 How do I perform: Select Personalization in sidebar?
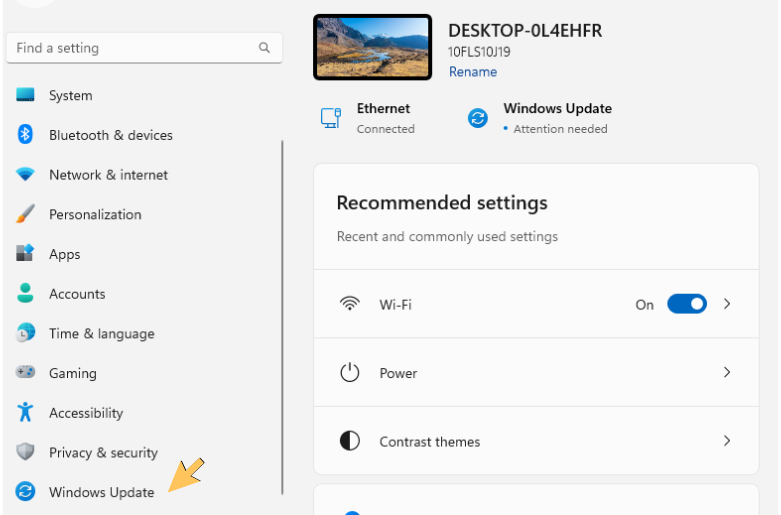click(x=95, y=215)
